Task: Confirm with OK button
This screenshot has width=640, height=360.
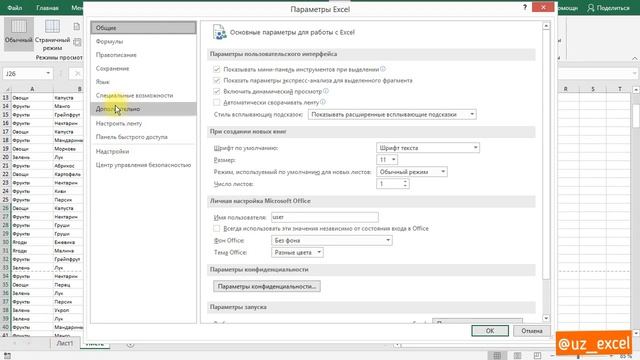Action: pos(490,331)
